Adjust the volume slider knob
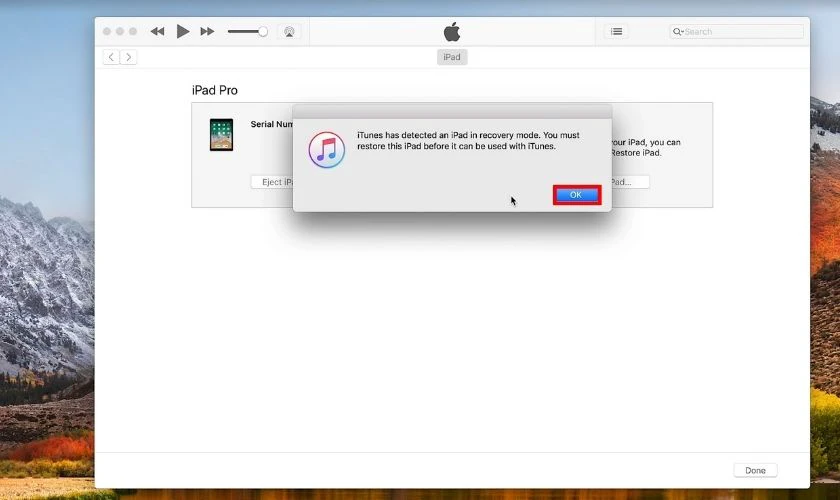840x500 pixels. click(262, 32)
